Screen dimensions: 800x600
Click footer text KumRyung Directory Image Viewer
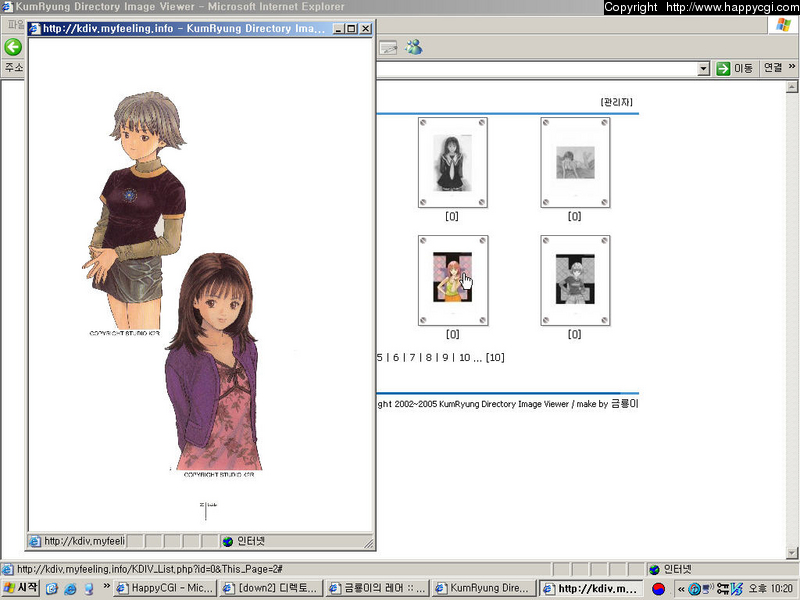[504, 404]
